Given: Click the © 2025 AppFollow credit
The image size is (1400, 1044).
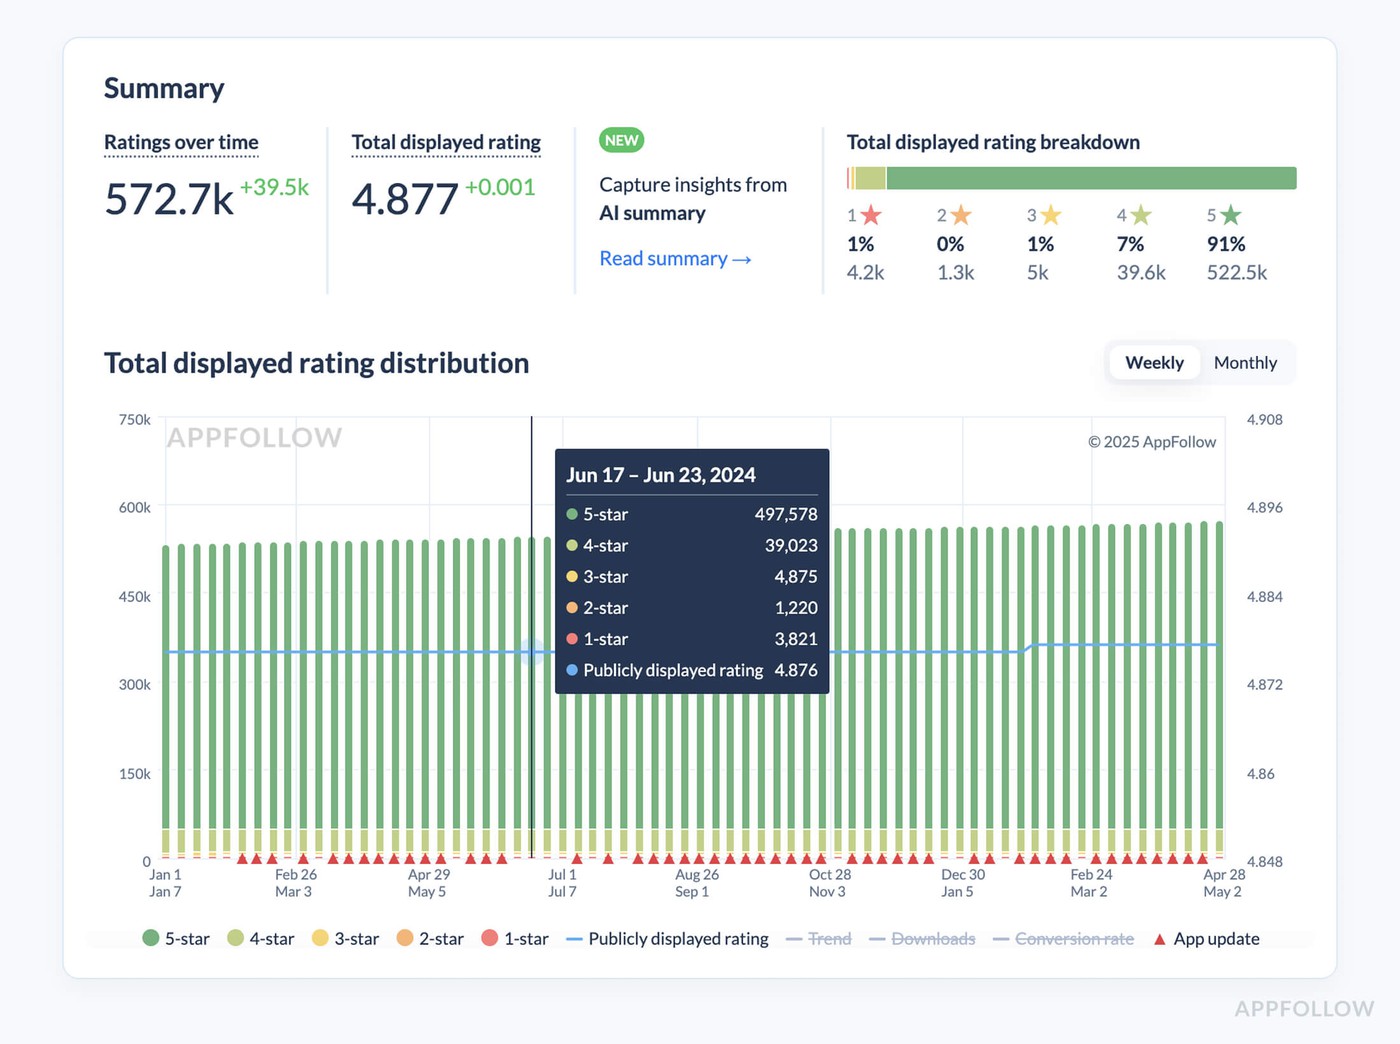Looking at the screenshot, I should (1152, 441).
